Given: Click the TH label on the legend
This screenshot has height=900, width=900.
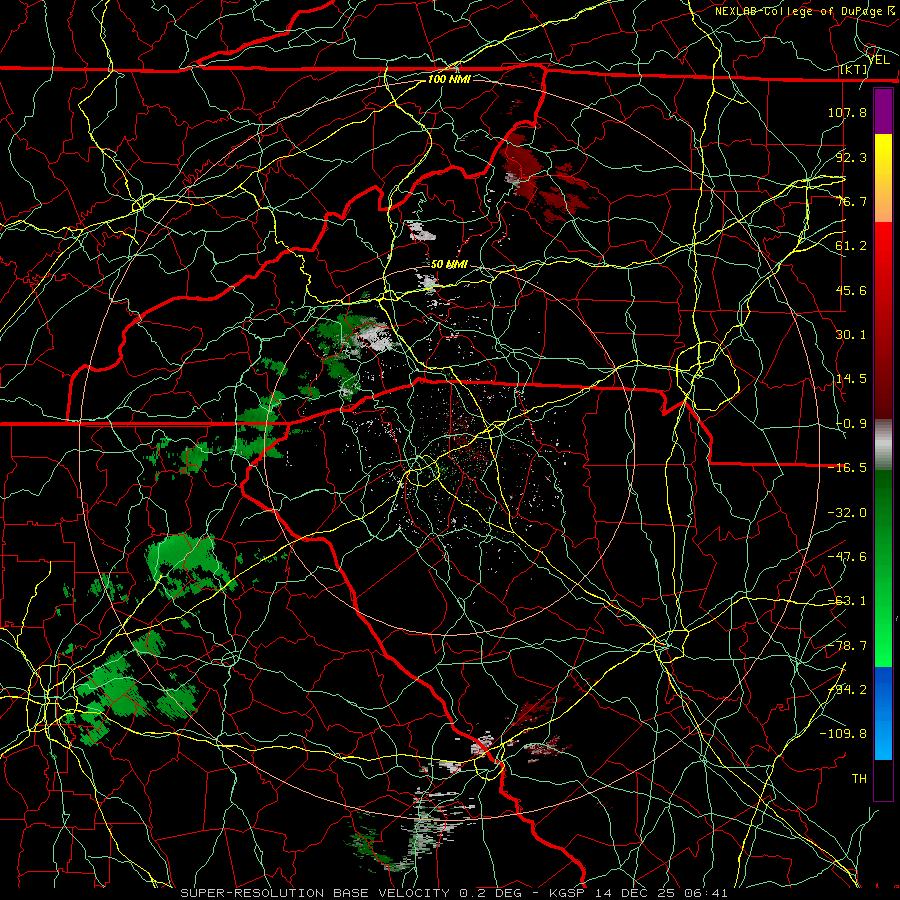Looking at the screenshot, I should click(859, 779).
